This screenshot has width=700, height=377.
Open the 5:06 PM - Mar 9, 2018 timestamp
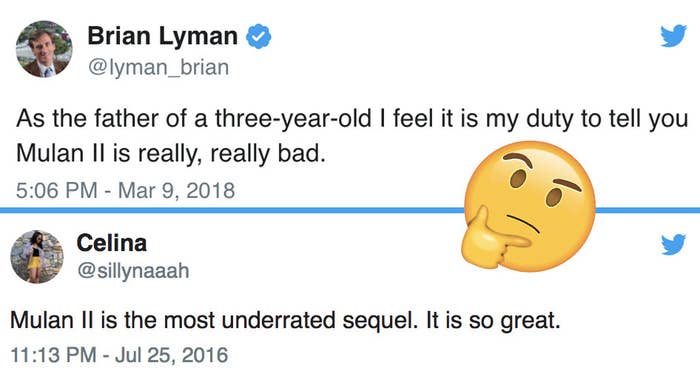pos(125,190)
